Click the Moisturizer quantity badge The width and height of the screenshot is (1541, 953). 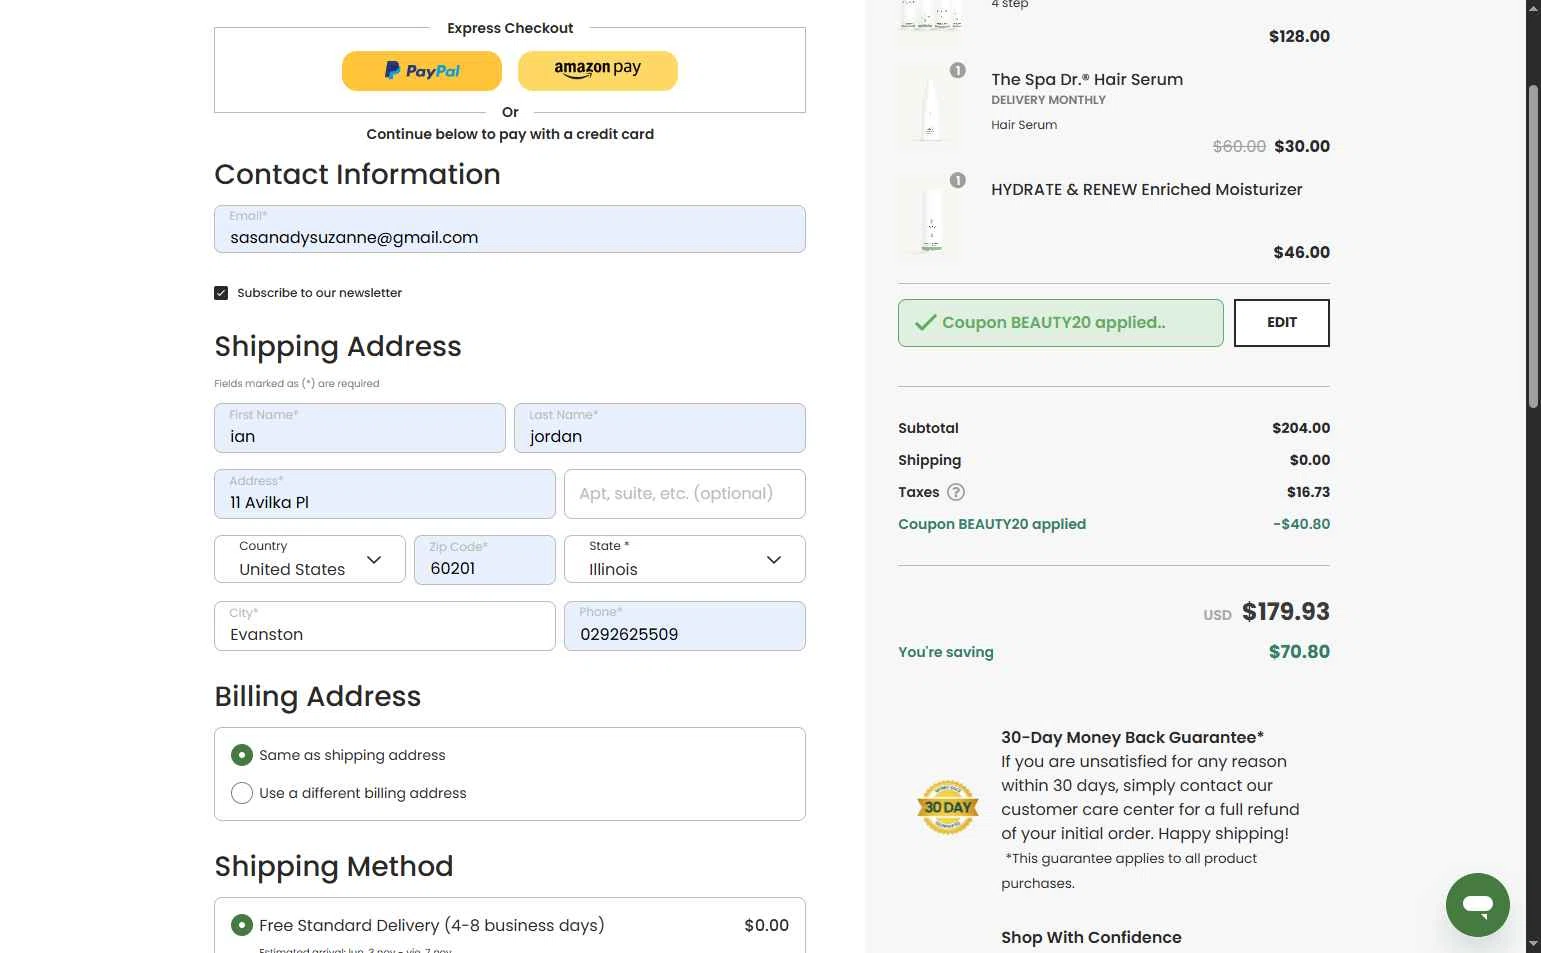coord(957,180)
